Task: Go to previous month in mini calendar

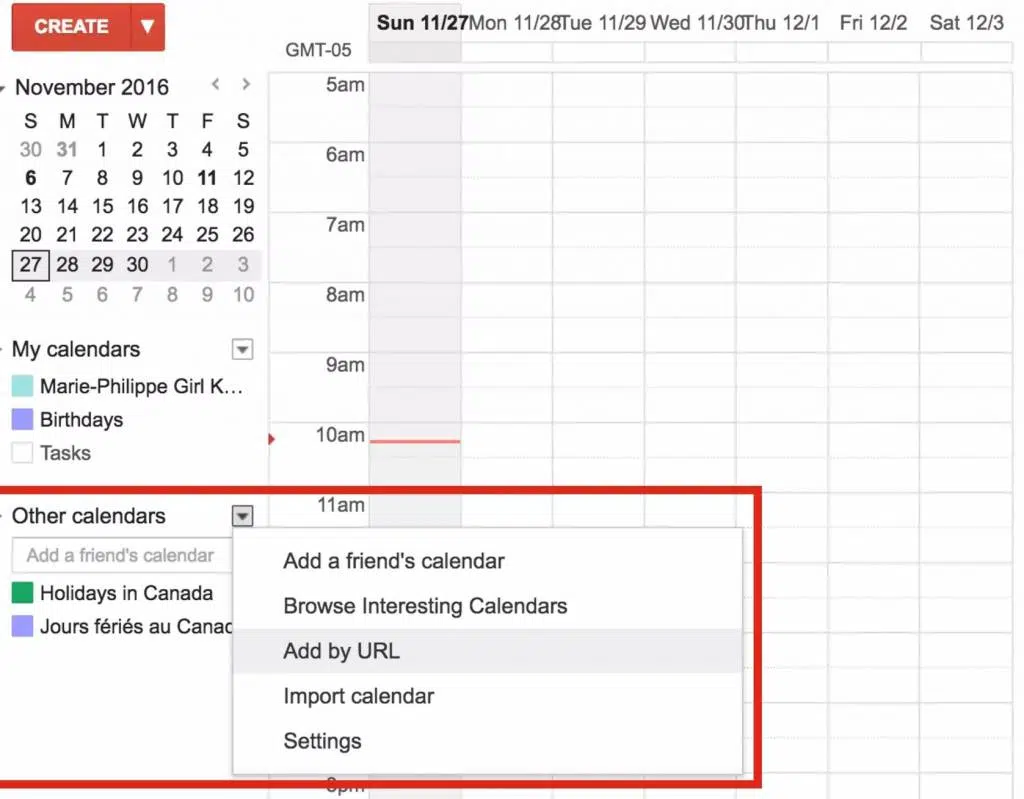Action: tap(215, 84)
